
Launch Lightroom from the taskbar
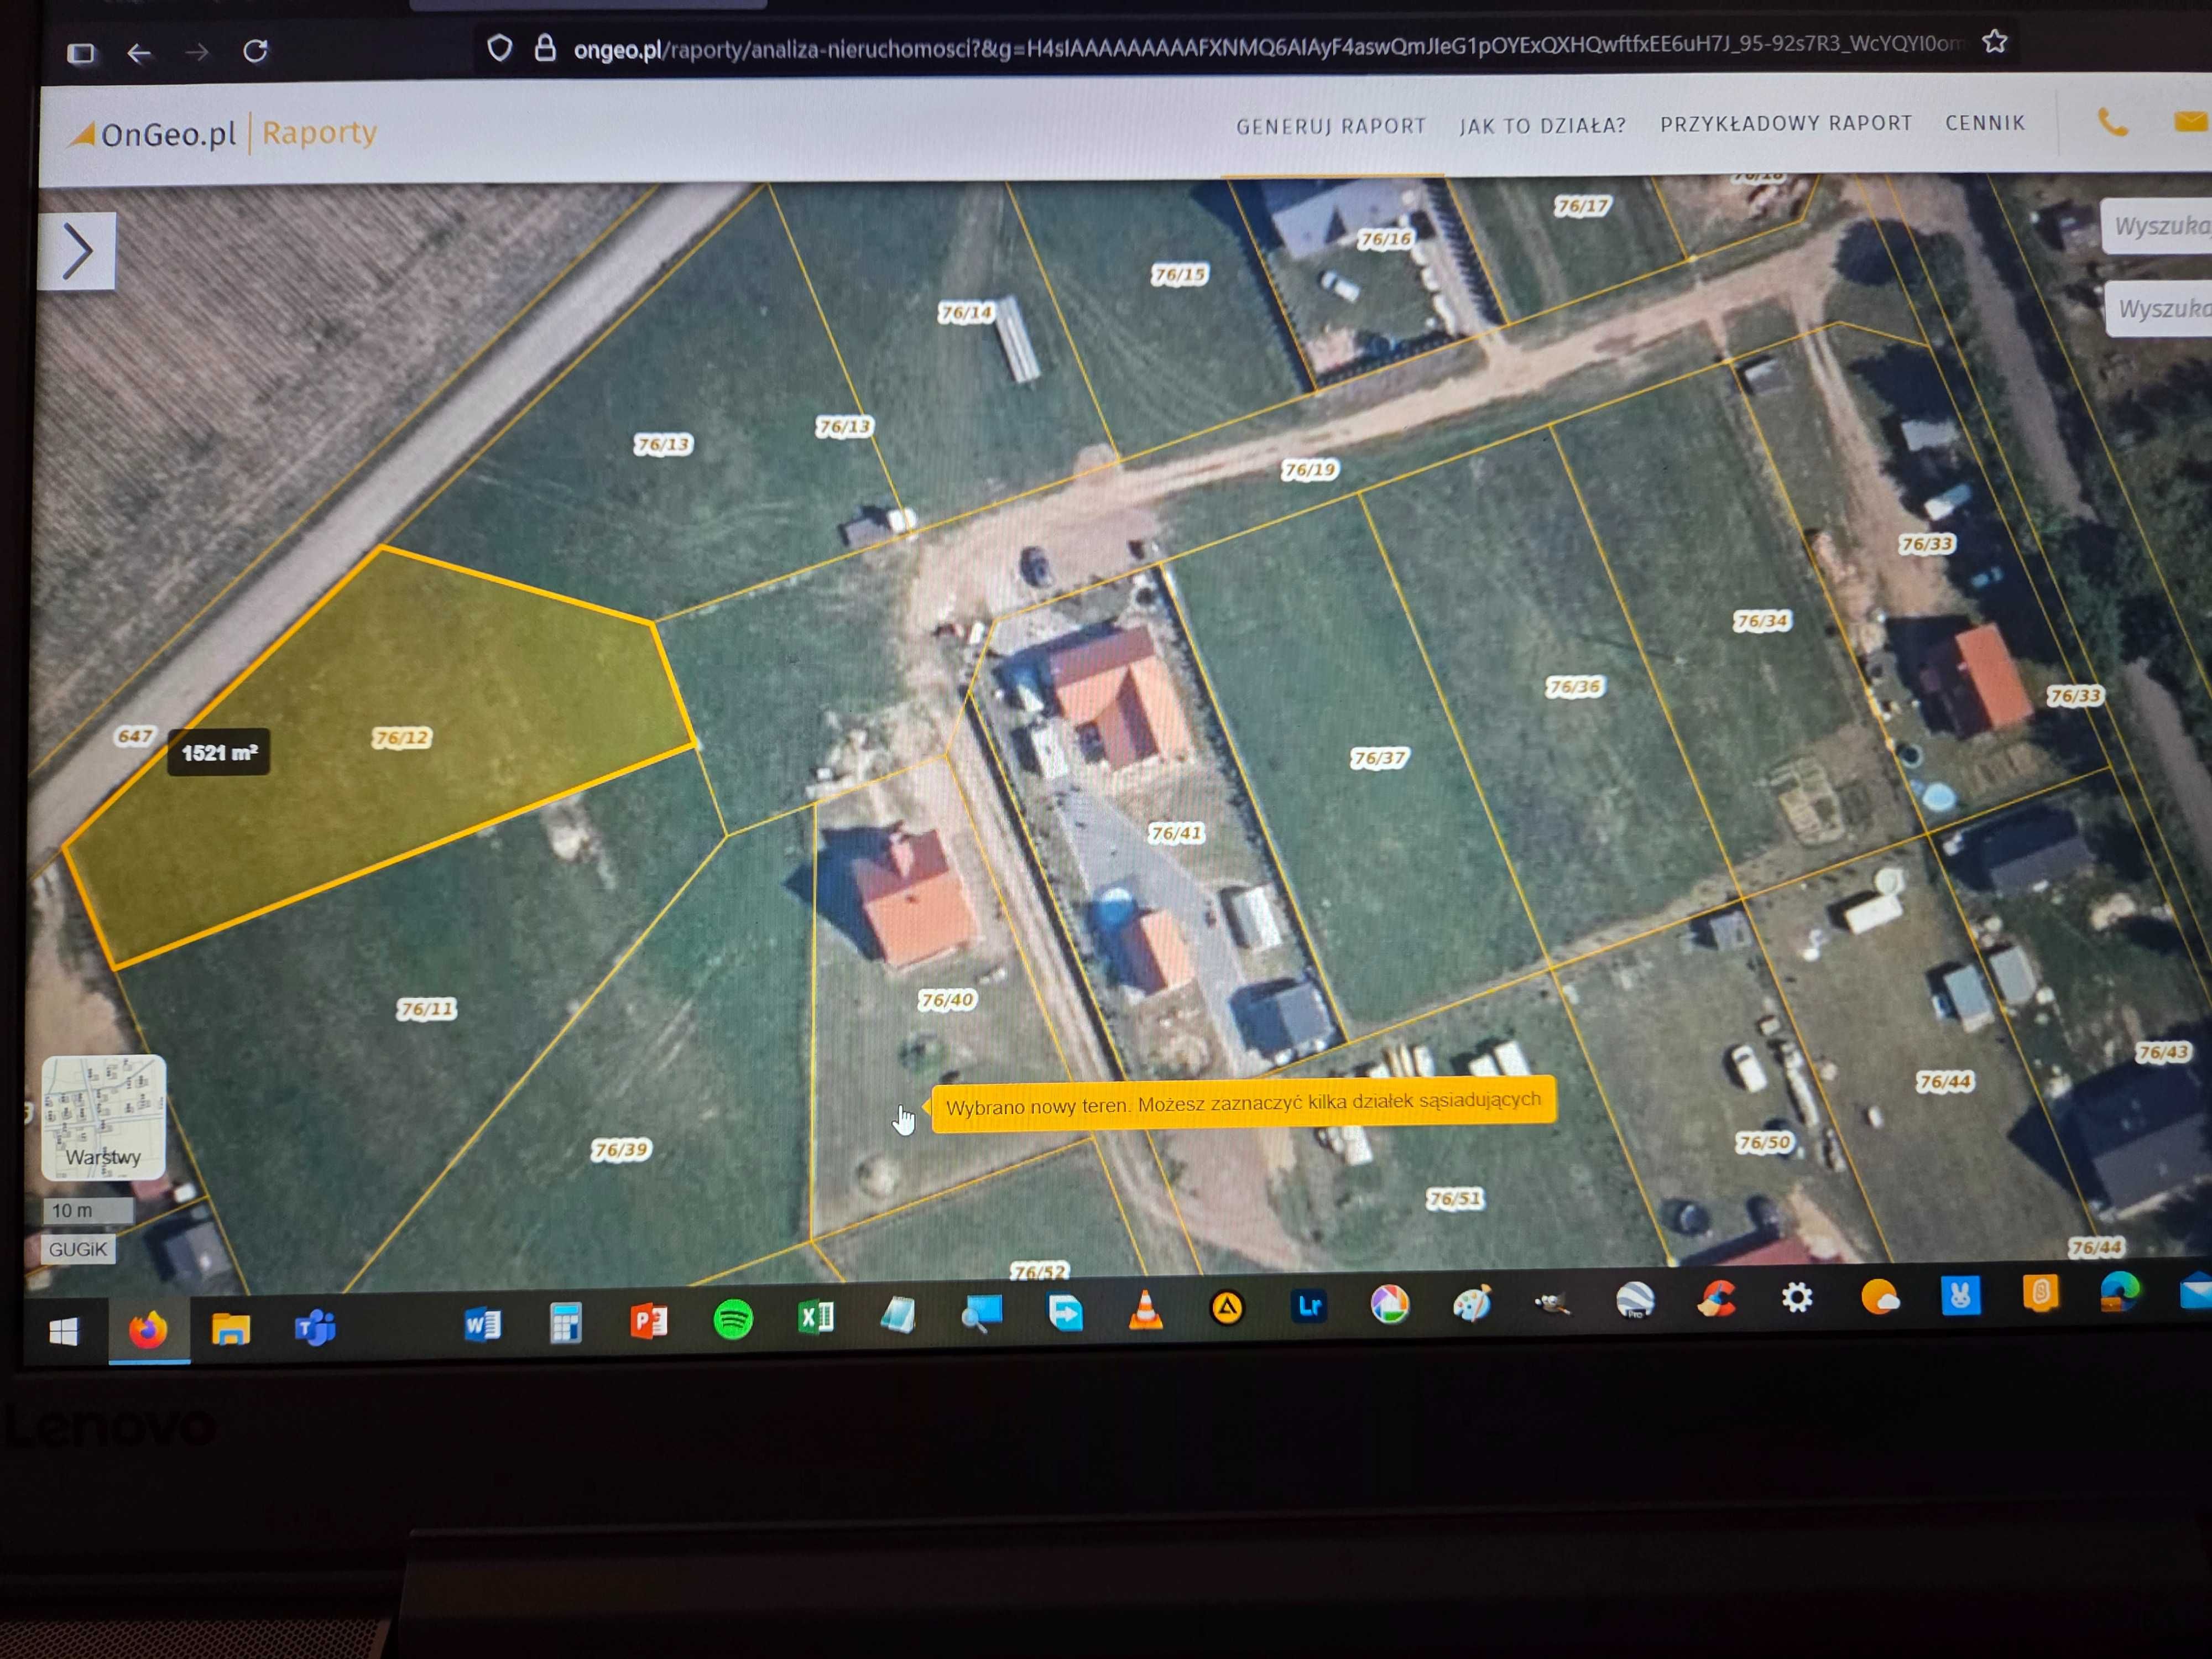(x=1309, y=1306)
